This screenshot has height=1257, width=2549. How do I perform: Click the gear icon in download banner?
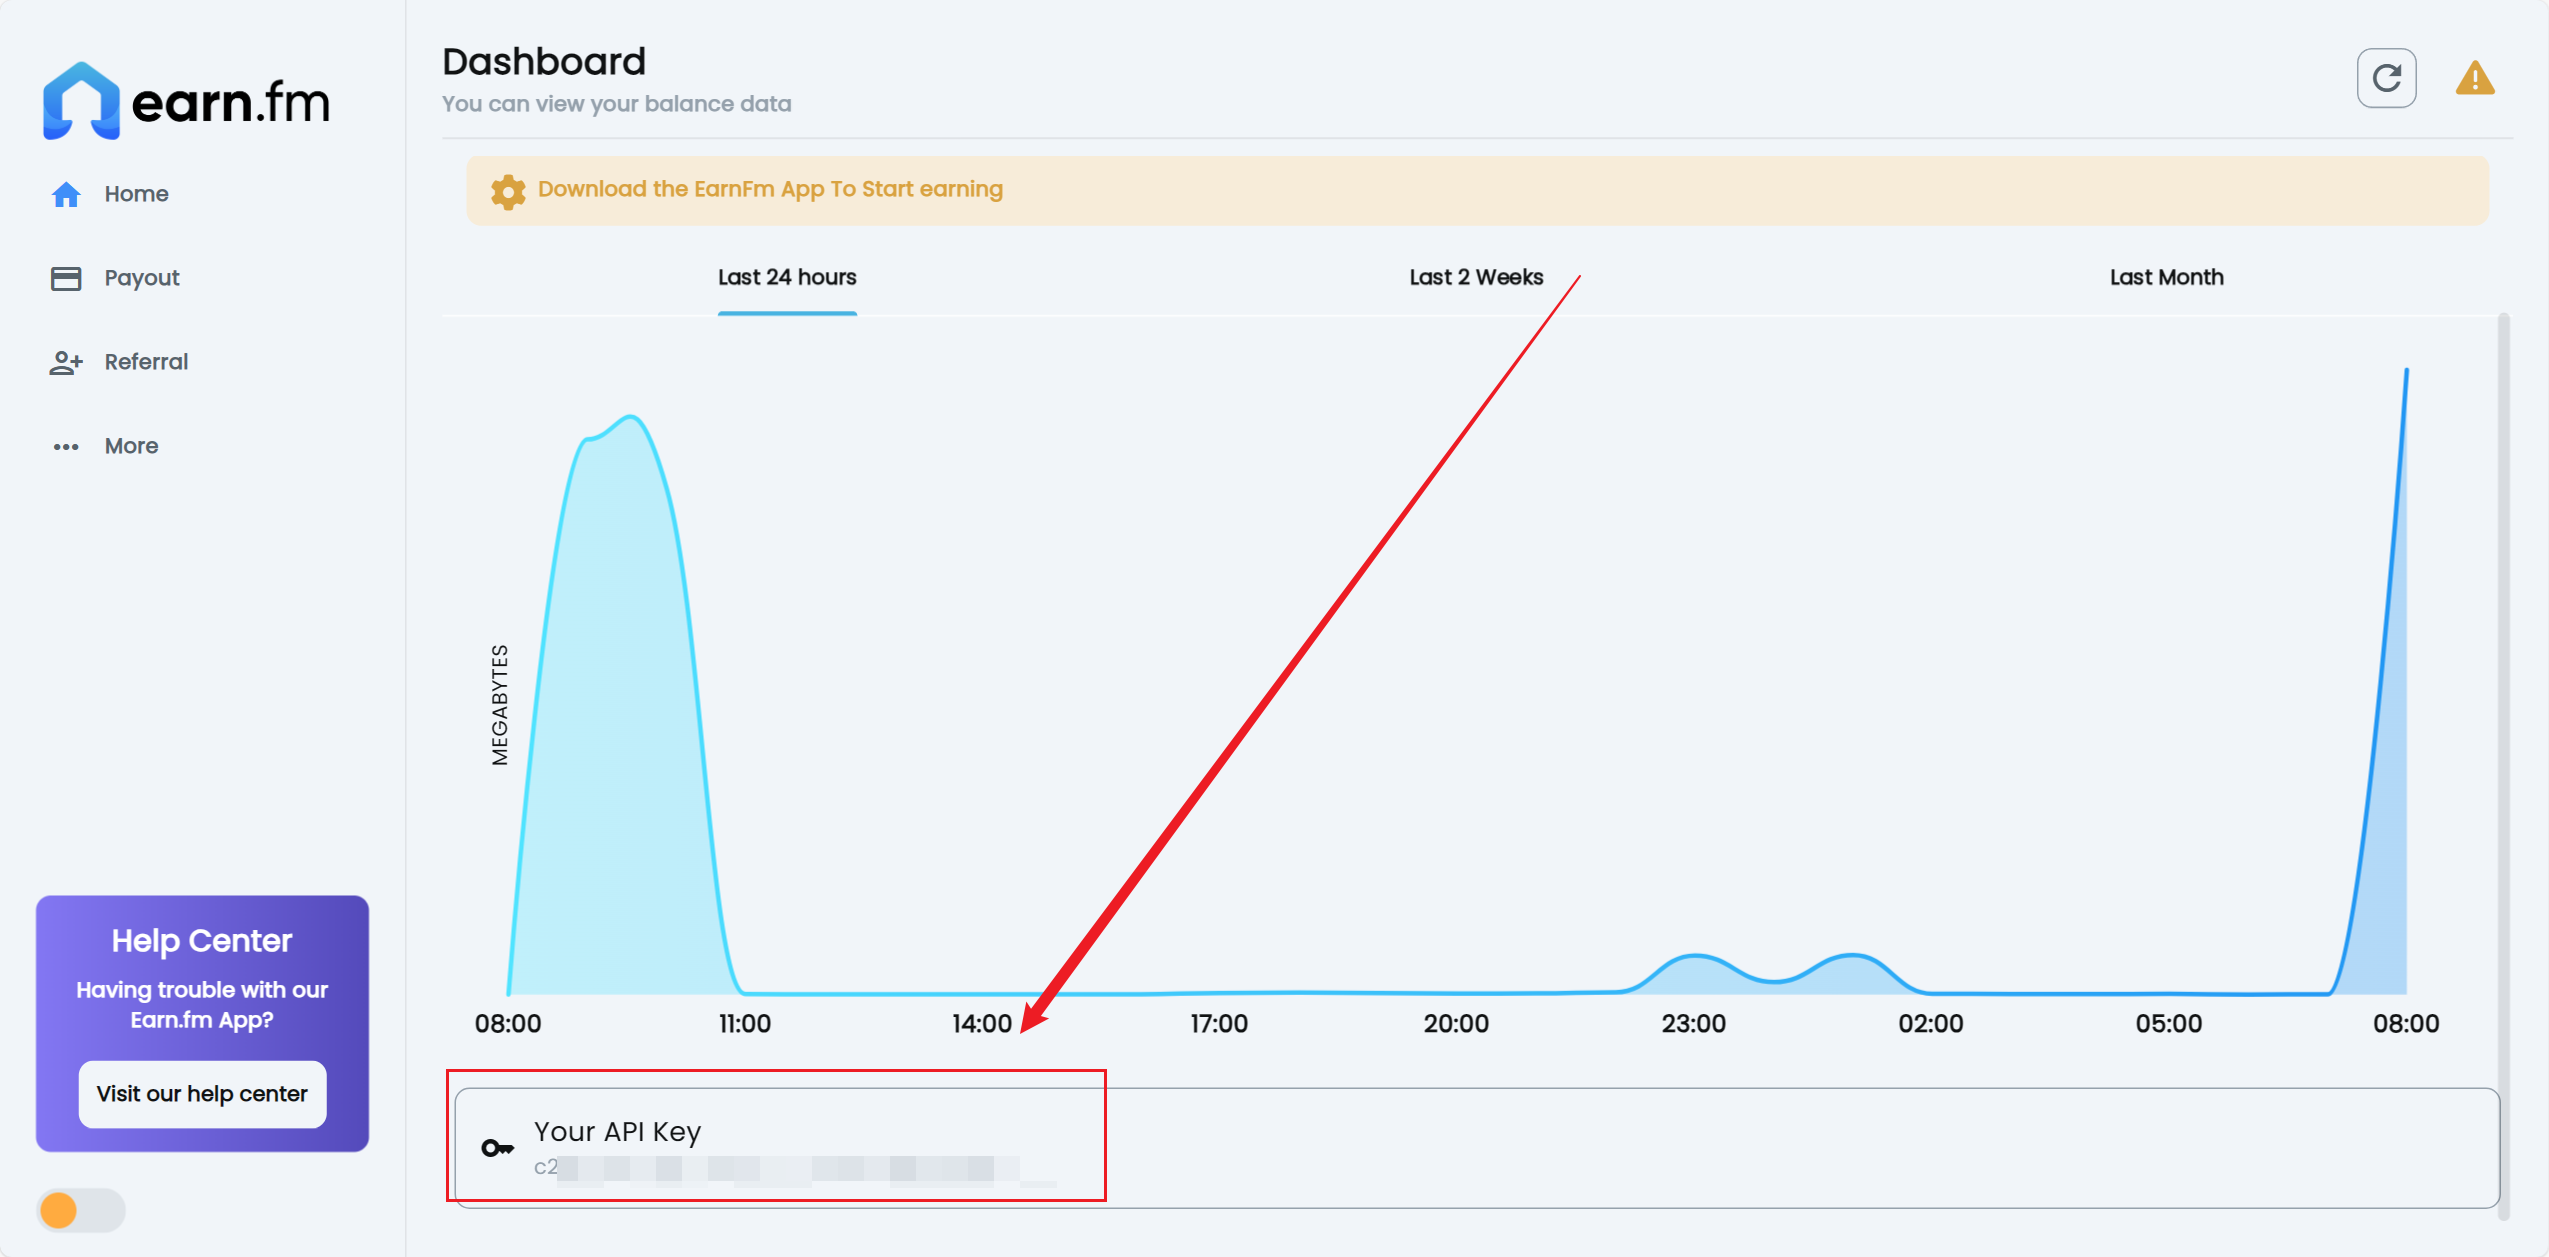(x=508, y=190)
